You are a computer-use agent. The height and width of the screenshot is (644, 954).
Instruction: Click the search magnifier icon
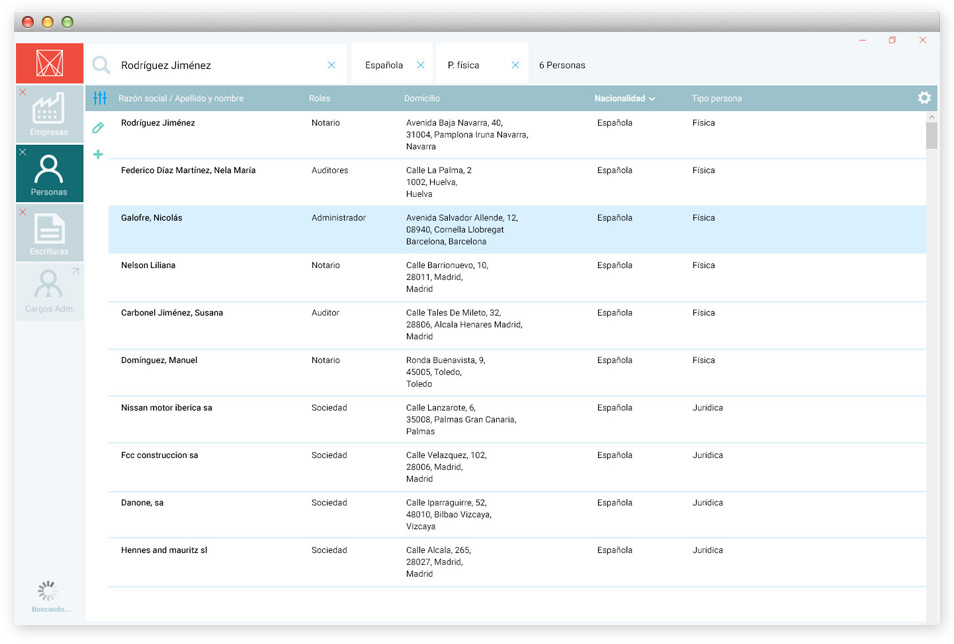click(101, 65)
